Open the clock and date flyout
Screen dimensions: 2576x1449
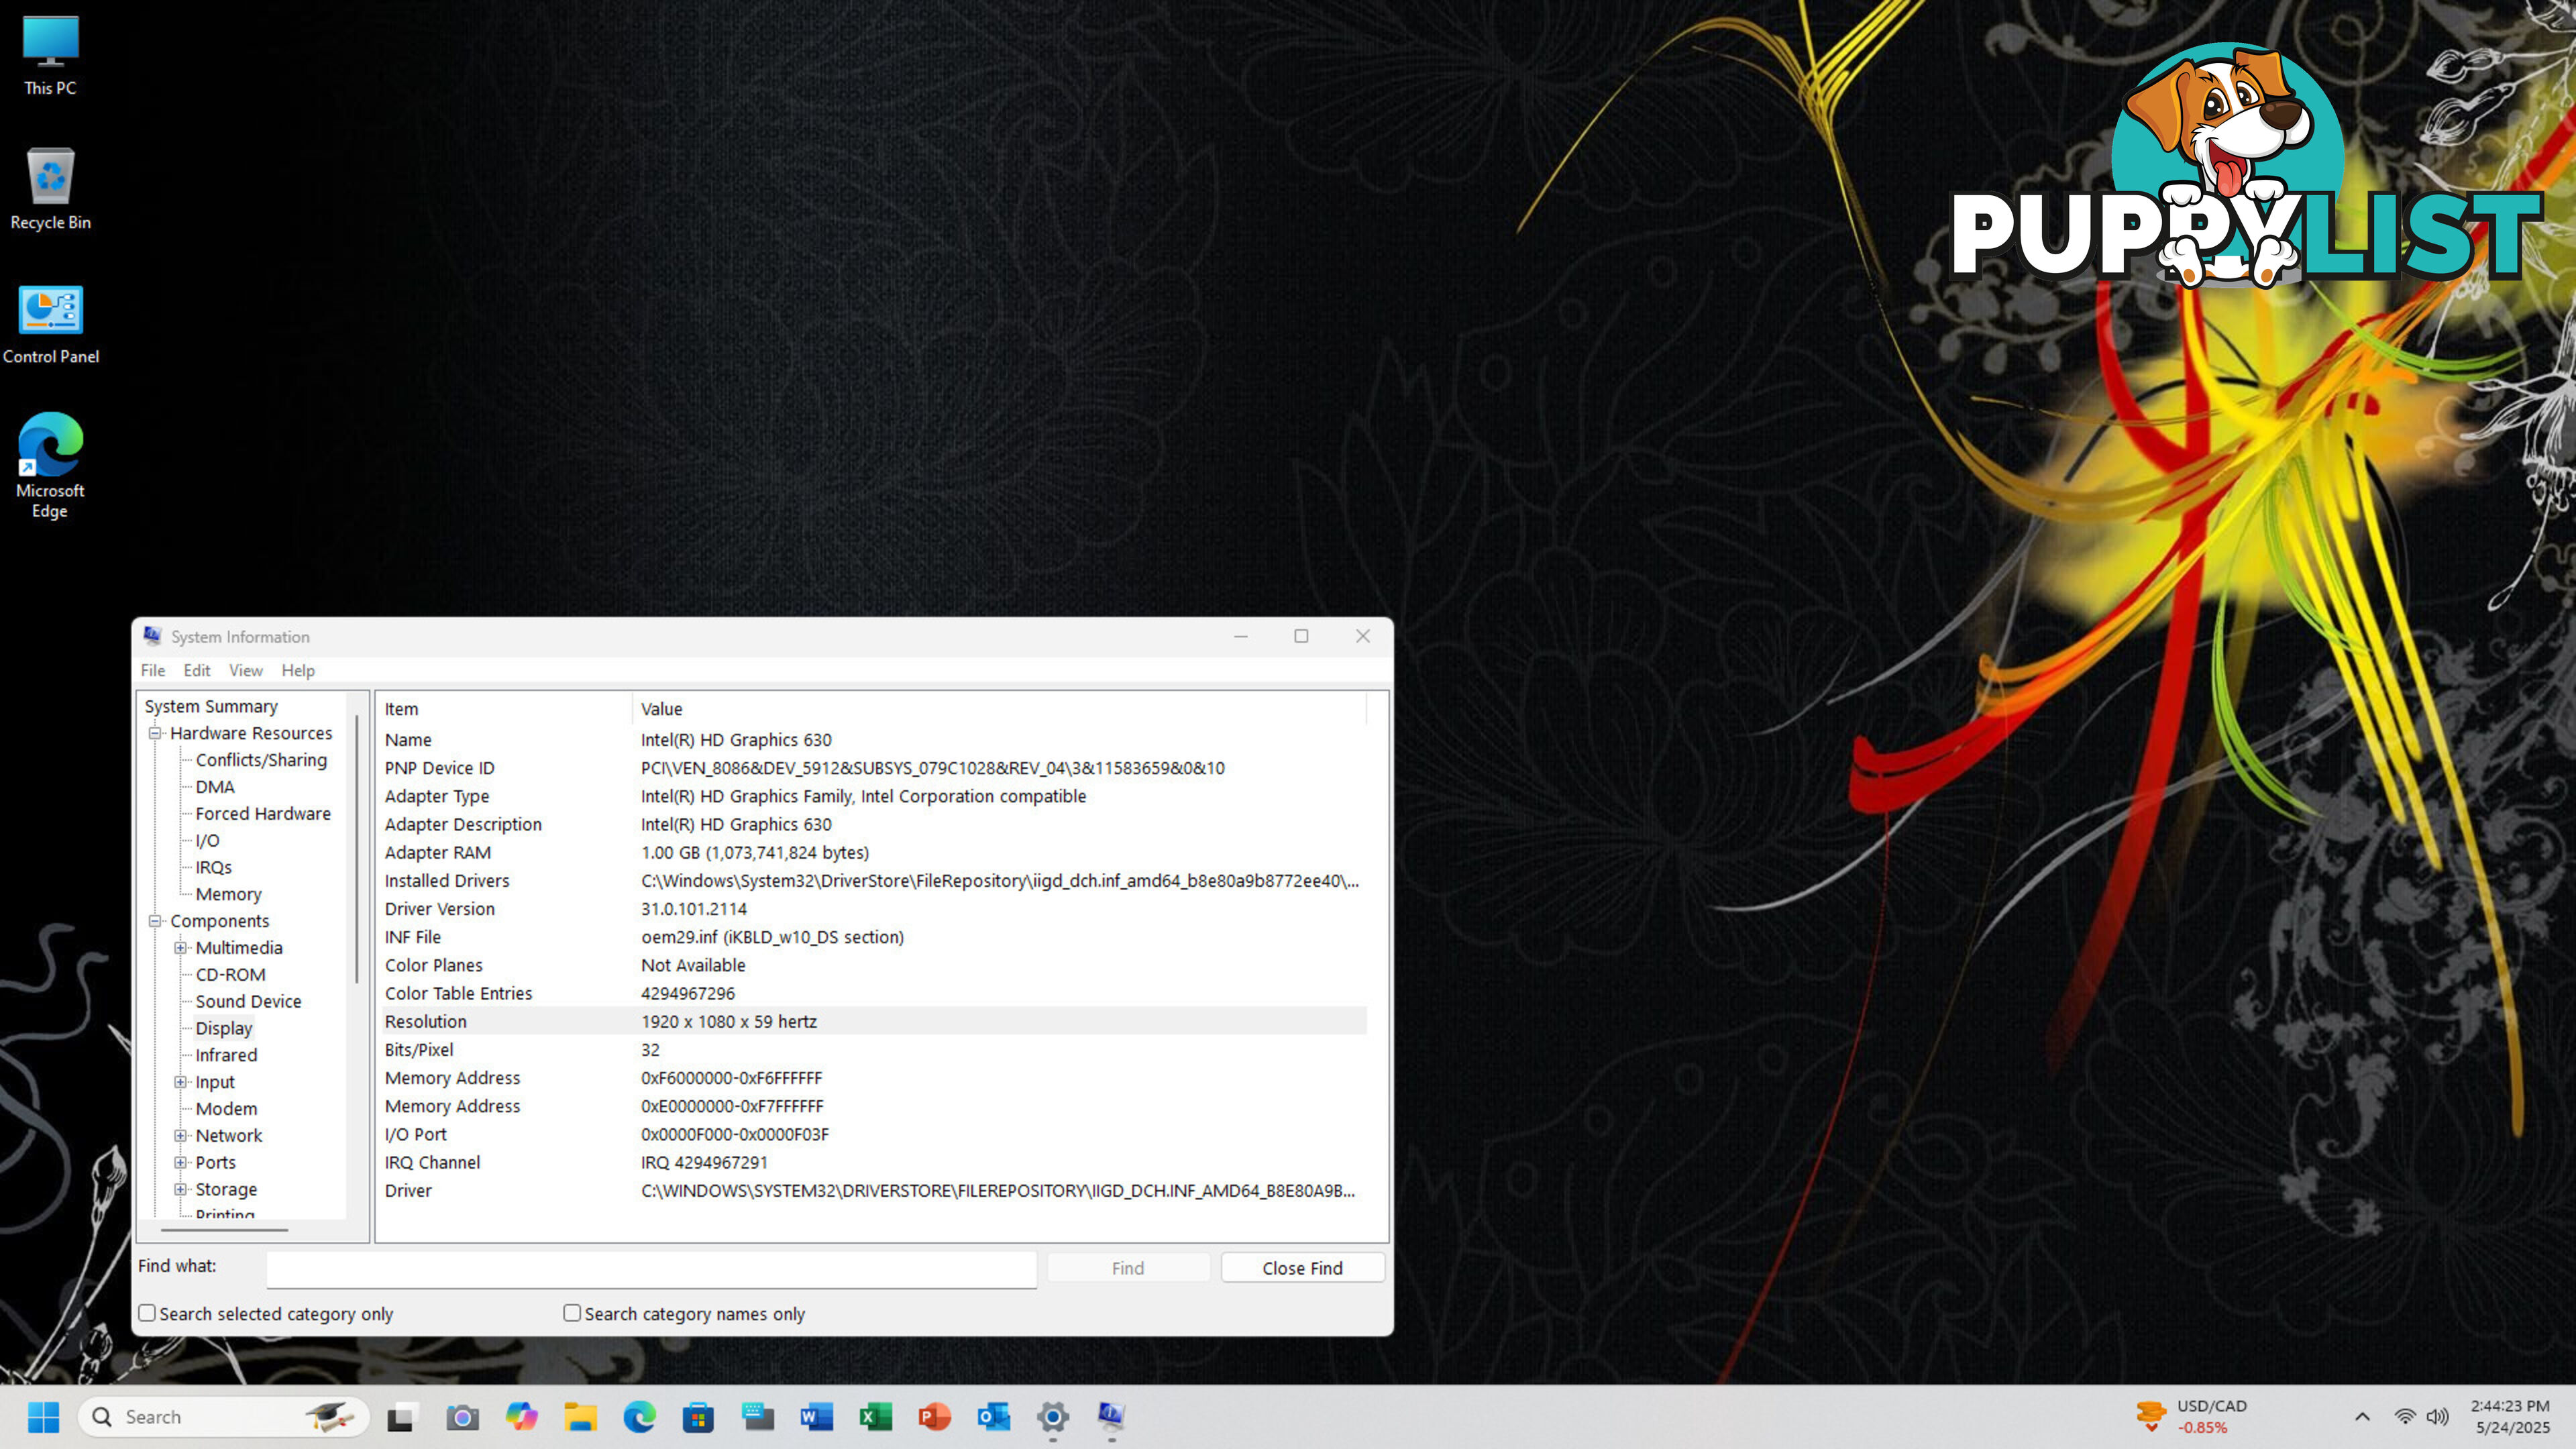pyautogui.click(x=2511, y=1416)
